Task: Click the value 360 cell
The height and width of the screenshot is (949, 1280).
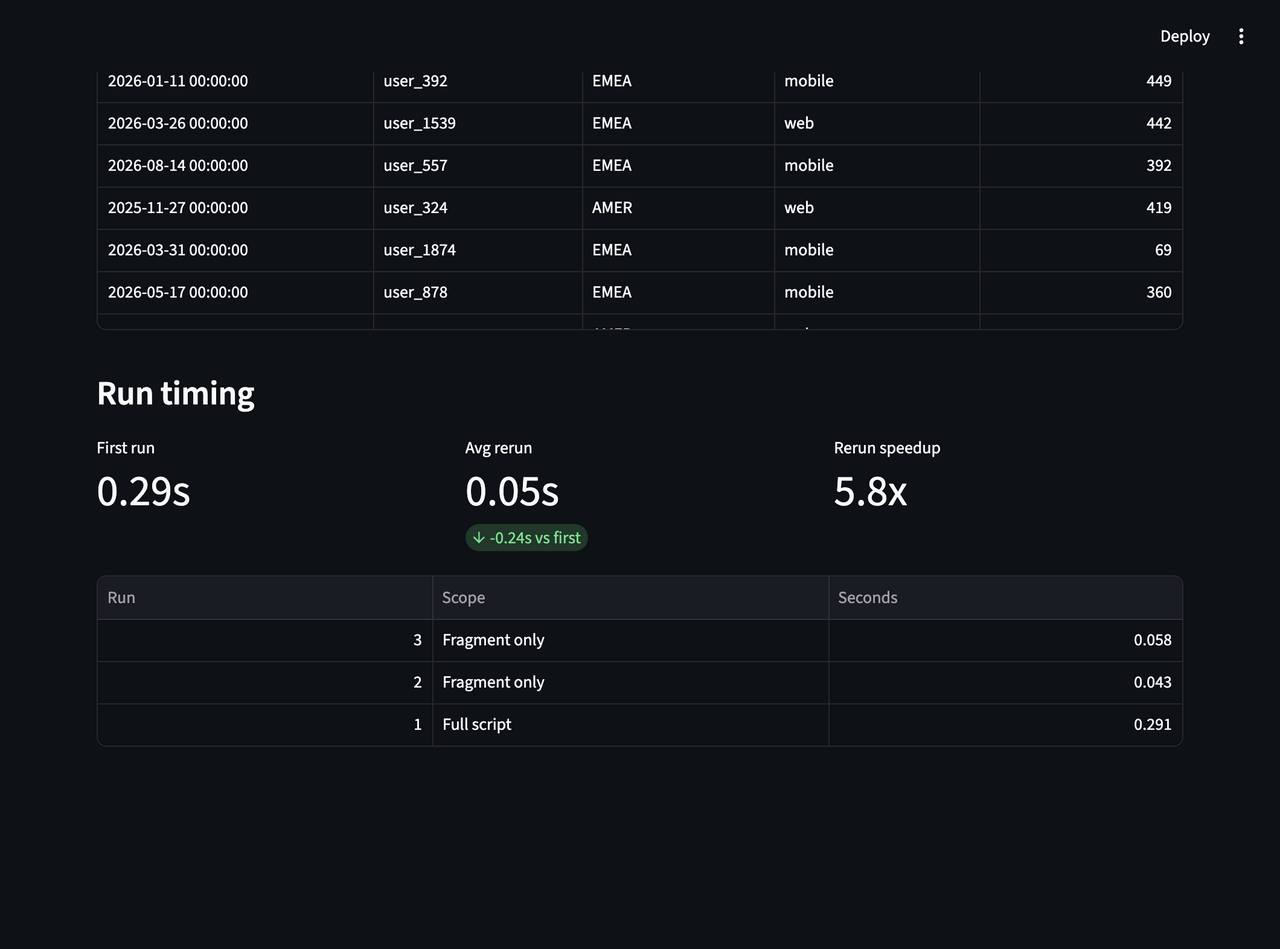Action: pos(1081,292)
